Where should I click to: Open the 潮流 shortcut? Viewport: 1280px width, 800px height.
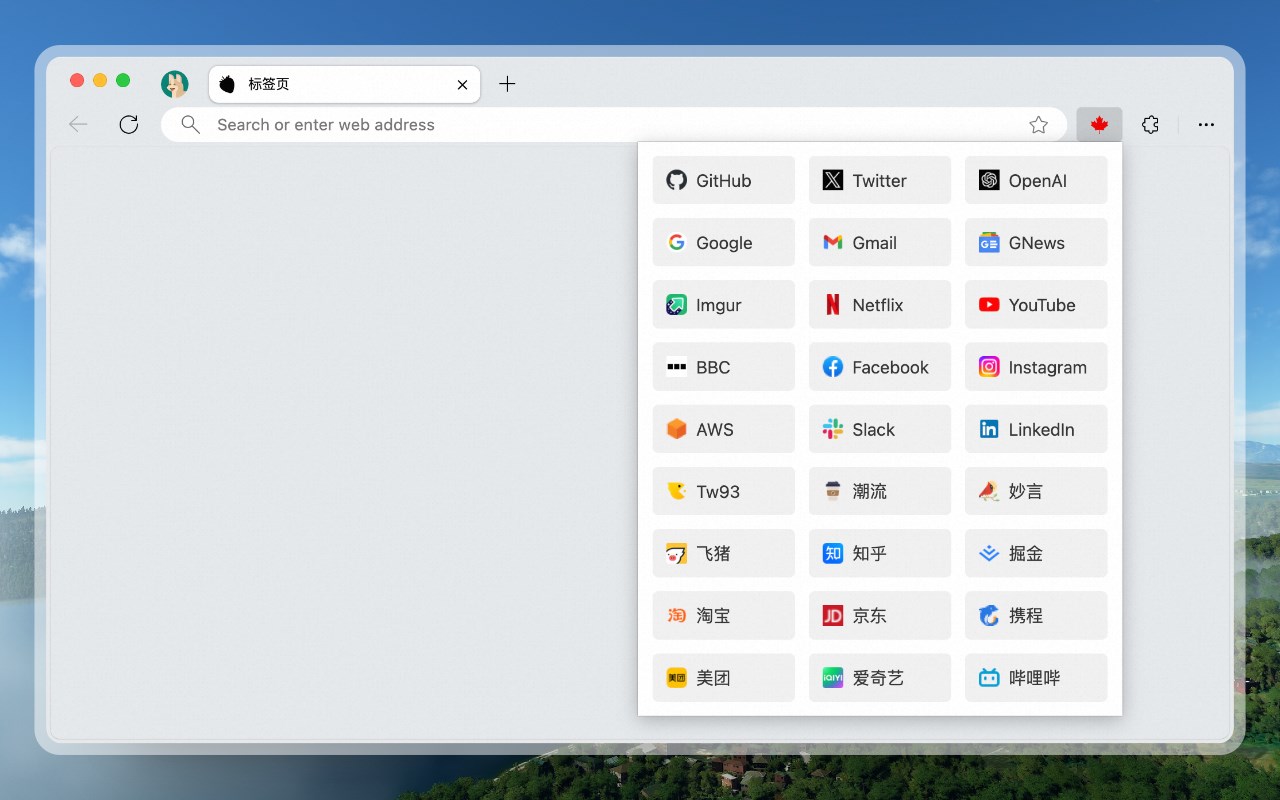click(x=880, y=491)
